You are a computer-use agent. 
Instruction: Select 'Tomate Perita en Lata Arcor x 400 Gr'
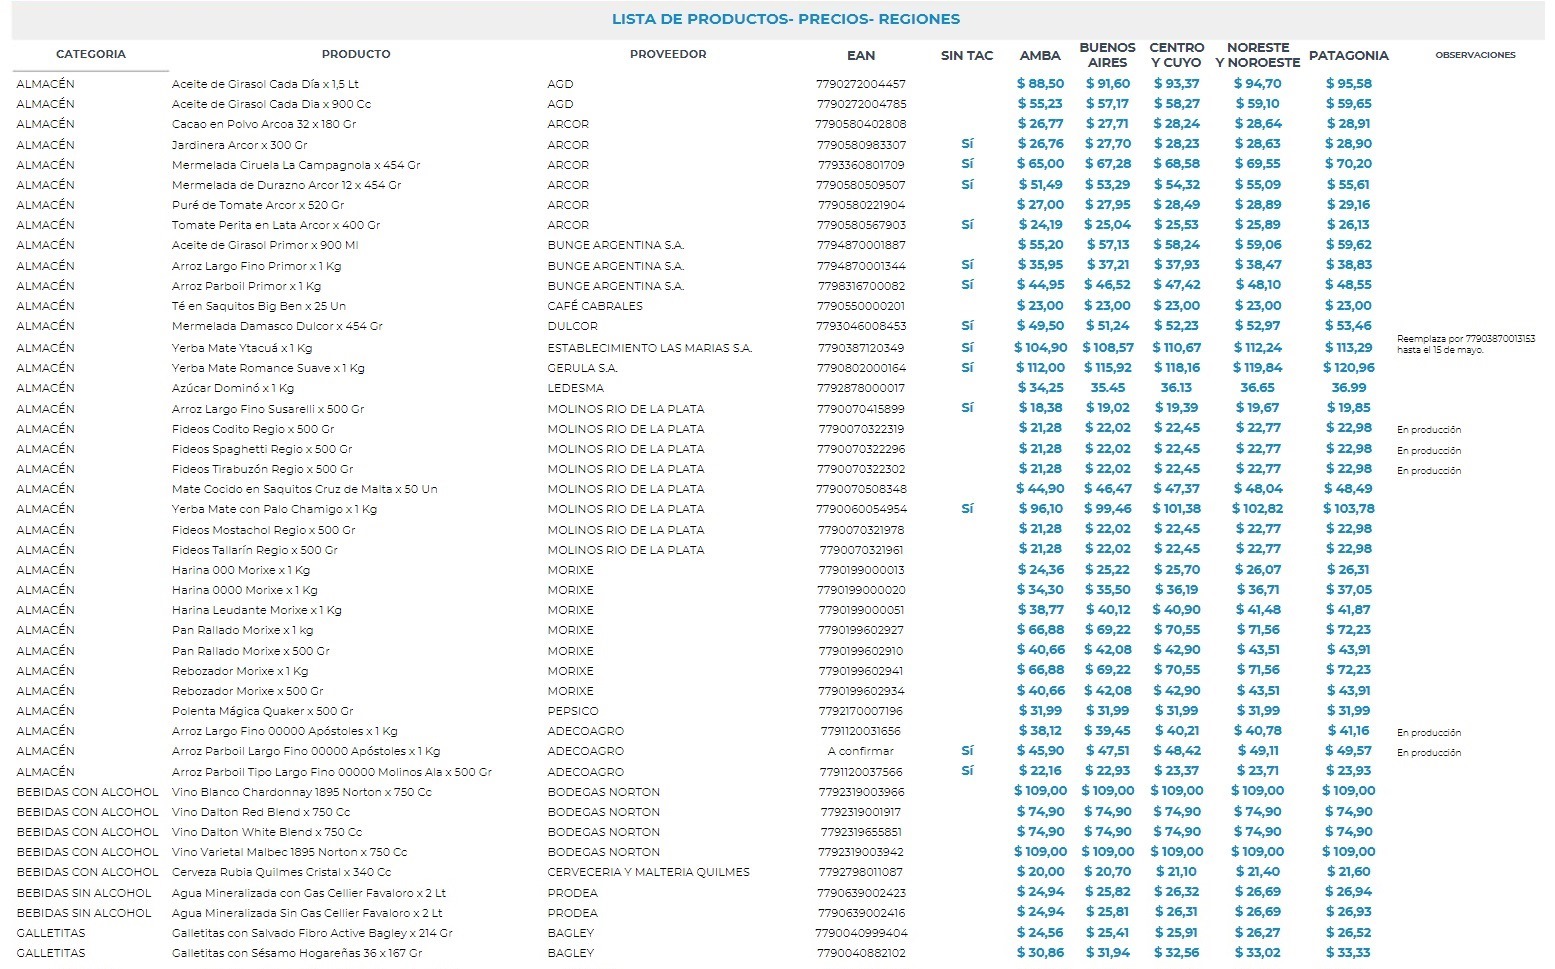[x=276, y=225]
